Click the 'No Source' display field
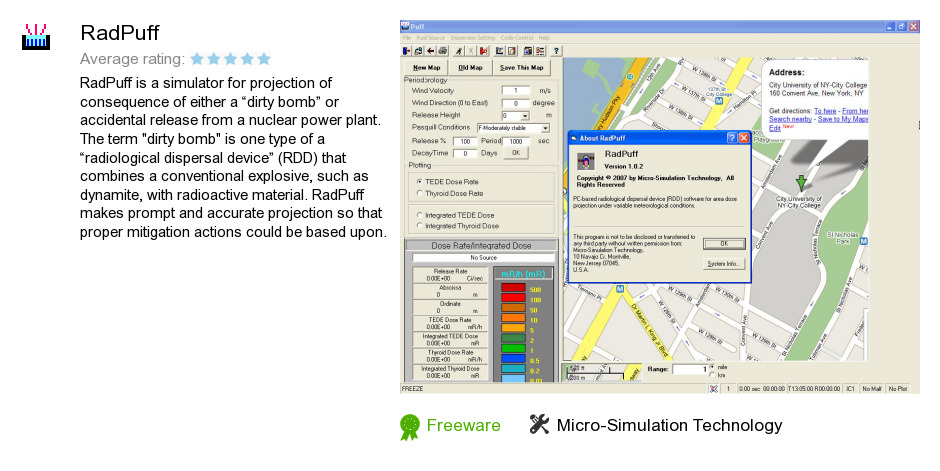This screenshot has height=471, width=940. 483,258
